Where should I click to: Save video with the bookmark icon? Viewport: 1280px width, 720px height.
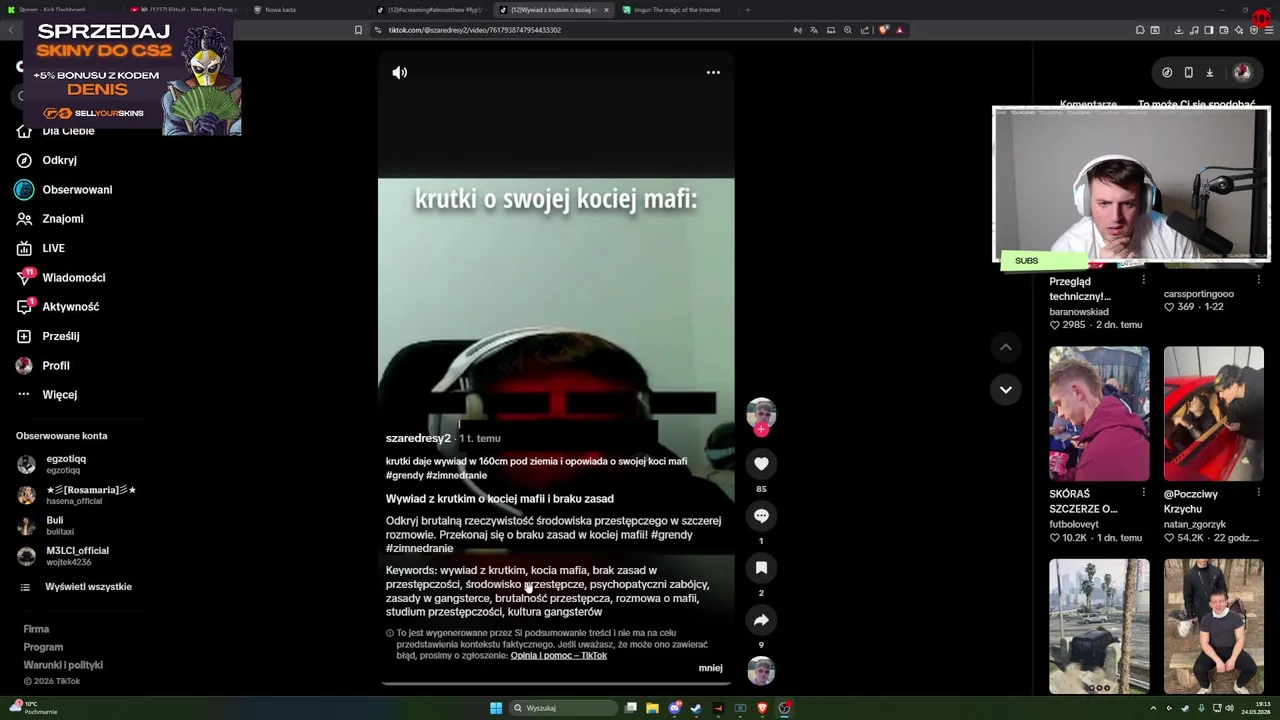[x=761, y=568]
